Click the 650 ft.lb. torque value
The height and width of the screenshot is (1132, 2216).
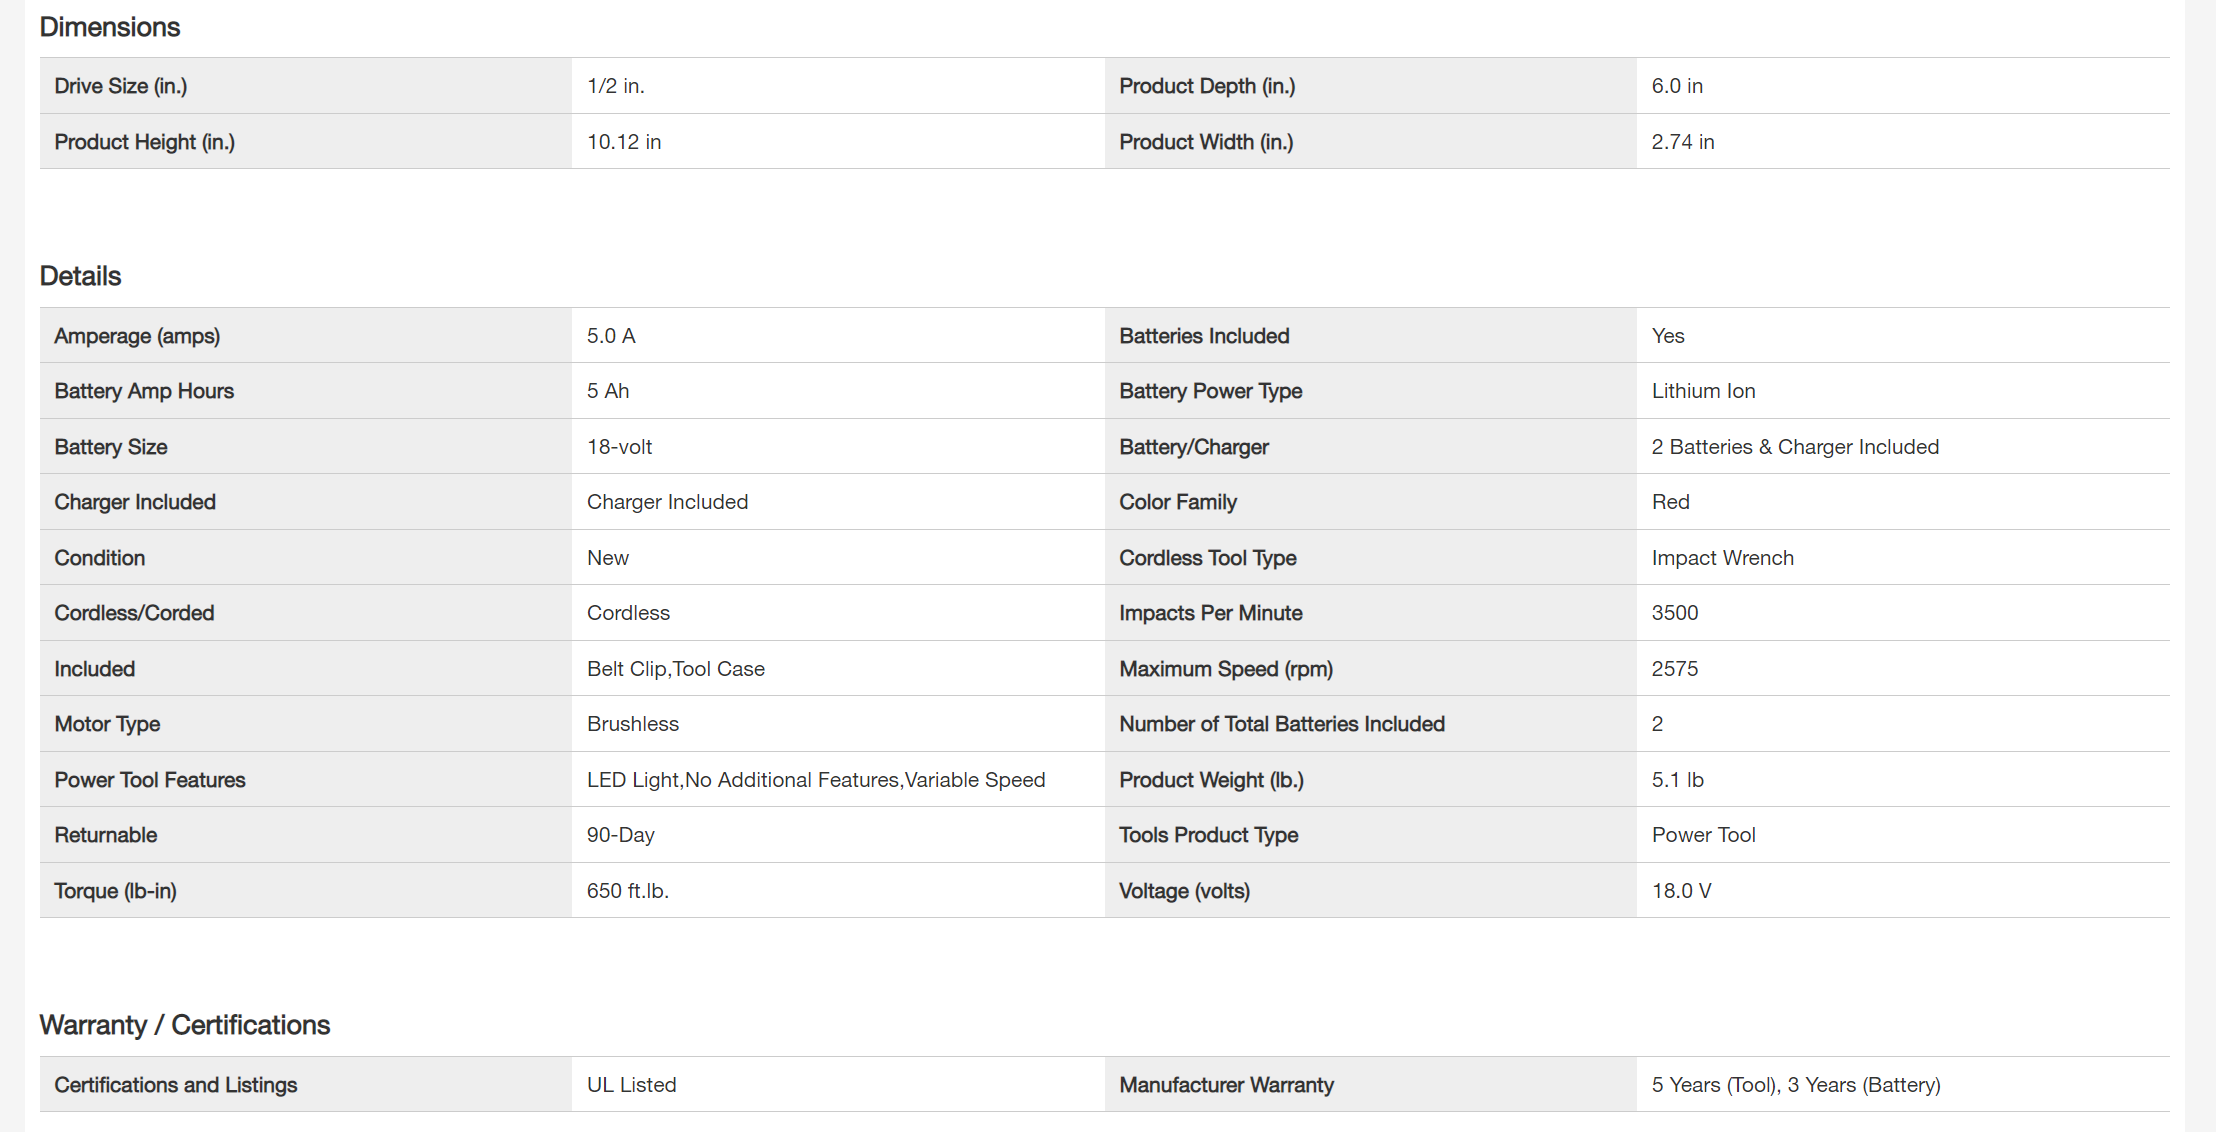[628, 891]
